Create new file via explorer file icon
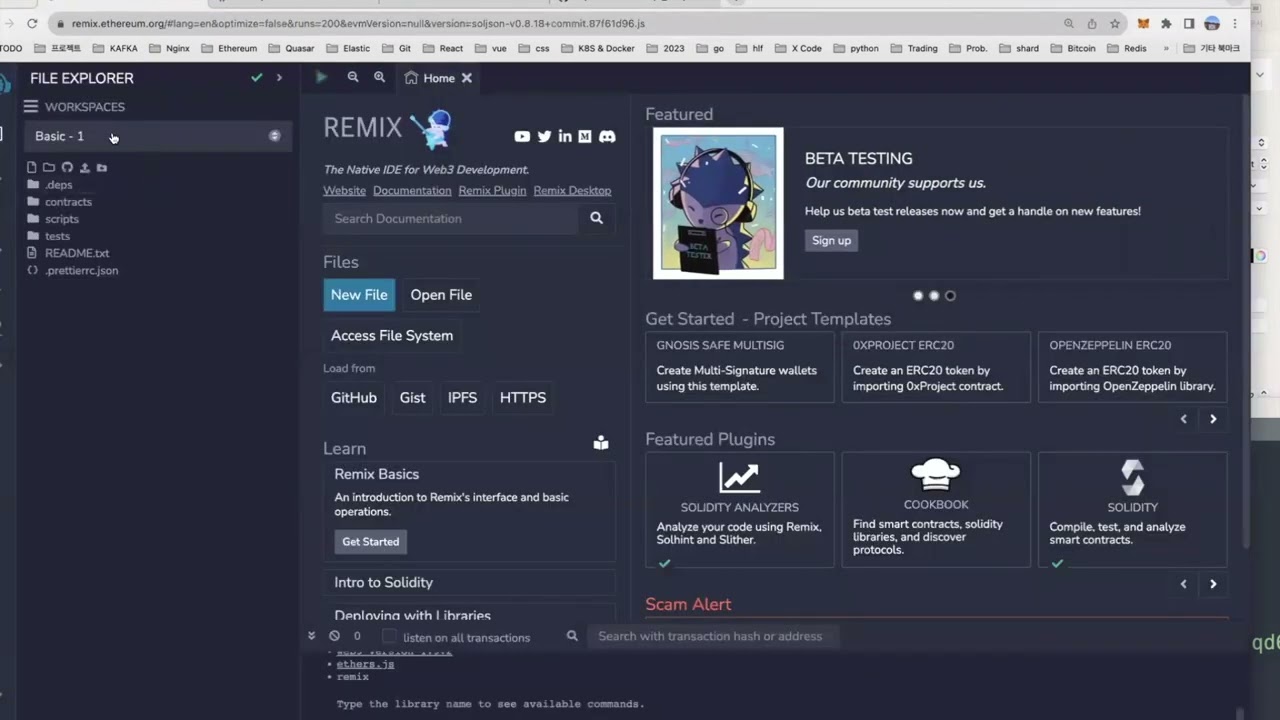The height and width of the screenshot is (720, 1280). 32,168
